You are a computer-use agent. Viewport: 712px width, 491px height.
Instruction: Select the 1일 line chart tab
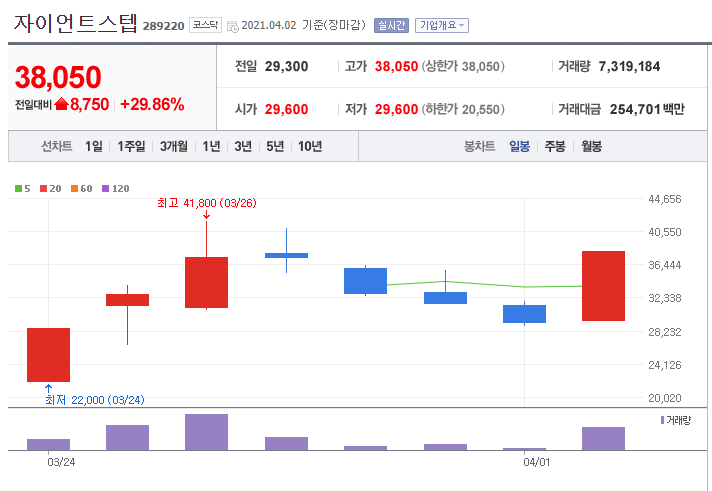94,146
